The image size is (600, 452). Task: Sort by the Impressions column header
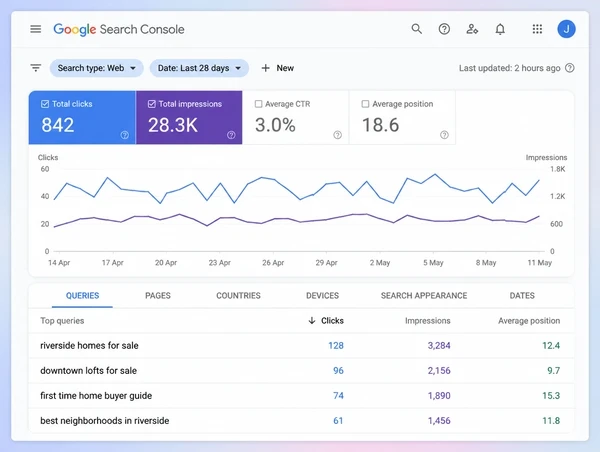(427, 321)
